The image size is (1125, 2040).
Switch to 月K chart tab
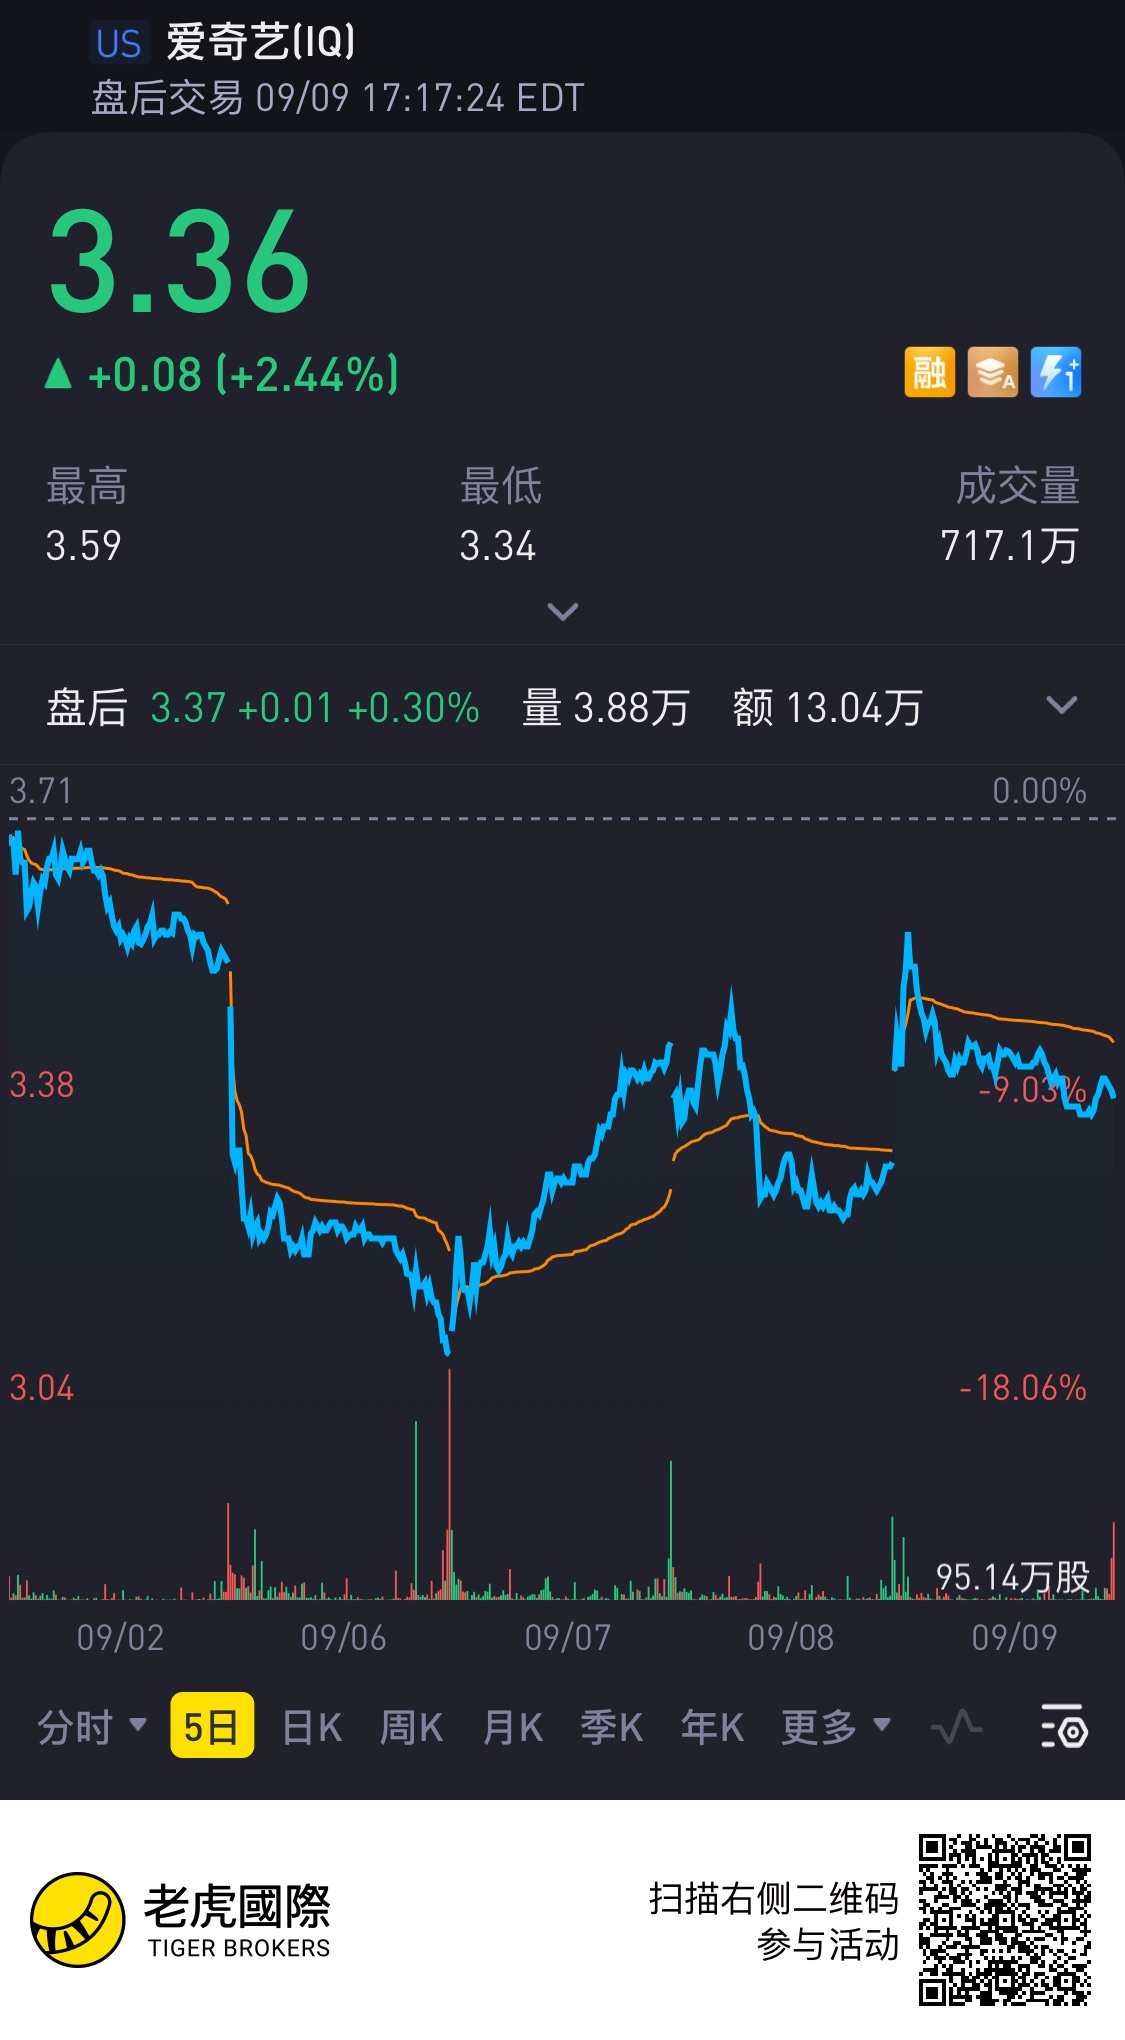(512, 1727)
